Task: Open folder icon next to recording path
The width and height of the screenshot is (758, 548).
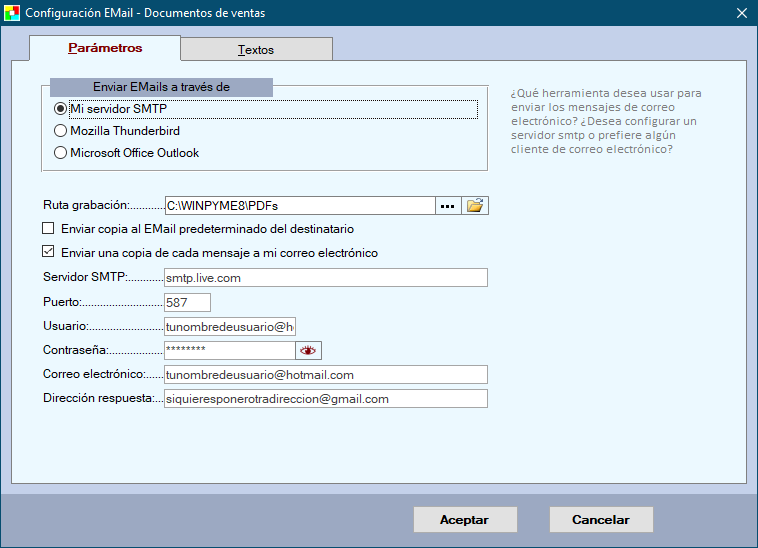Action: coord(475,206)
